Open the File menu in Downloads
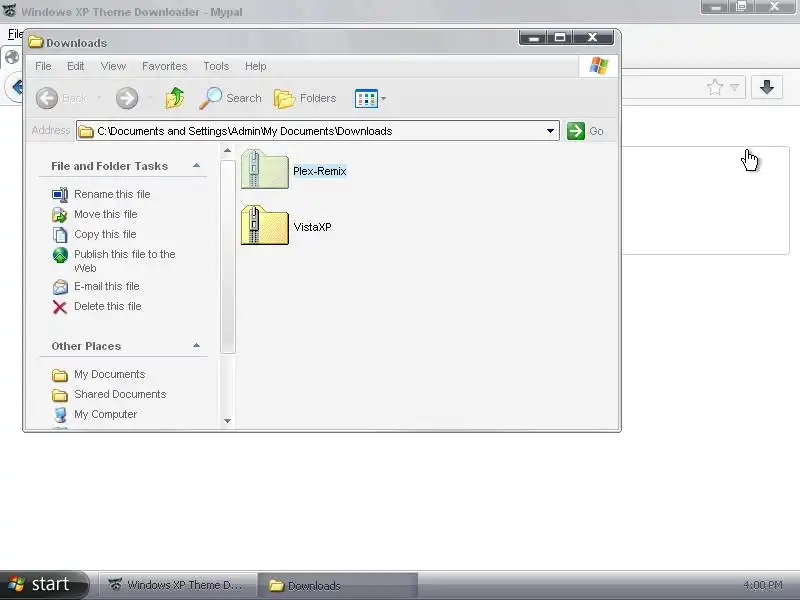The image size is (800, 600). pyautogui.click(x=43, y=66)
